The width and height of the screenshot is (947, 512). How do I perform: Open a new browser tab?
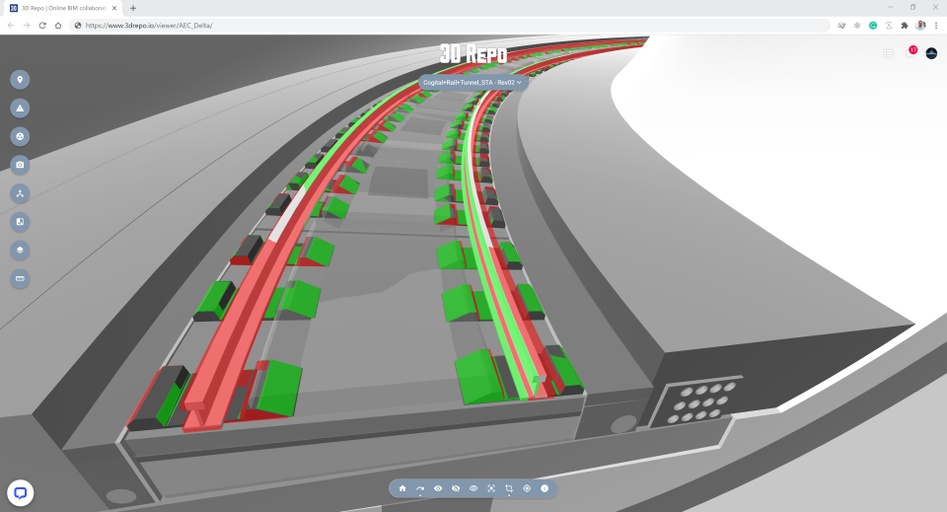(x=133, y=8)
